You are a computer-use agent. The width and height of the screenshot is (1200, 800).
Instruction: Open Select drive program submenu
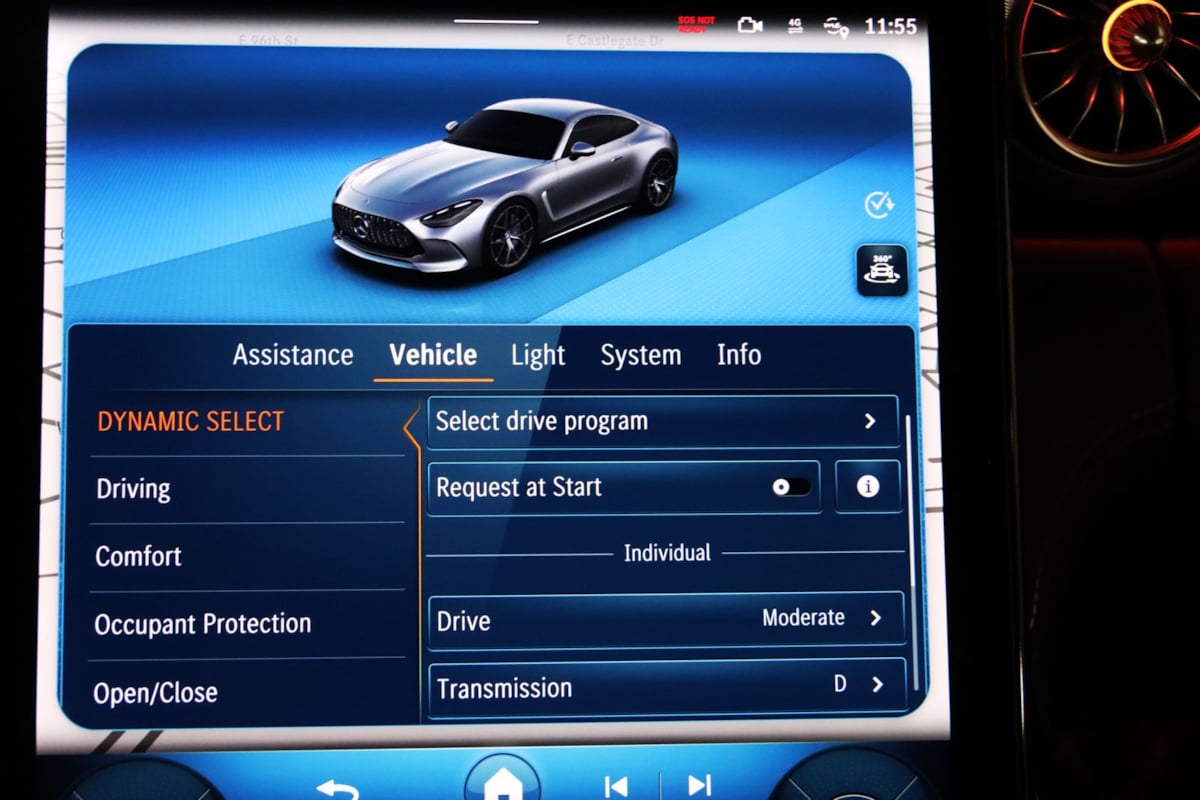(663, 421)
